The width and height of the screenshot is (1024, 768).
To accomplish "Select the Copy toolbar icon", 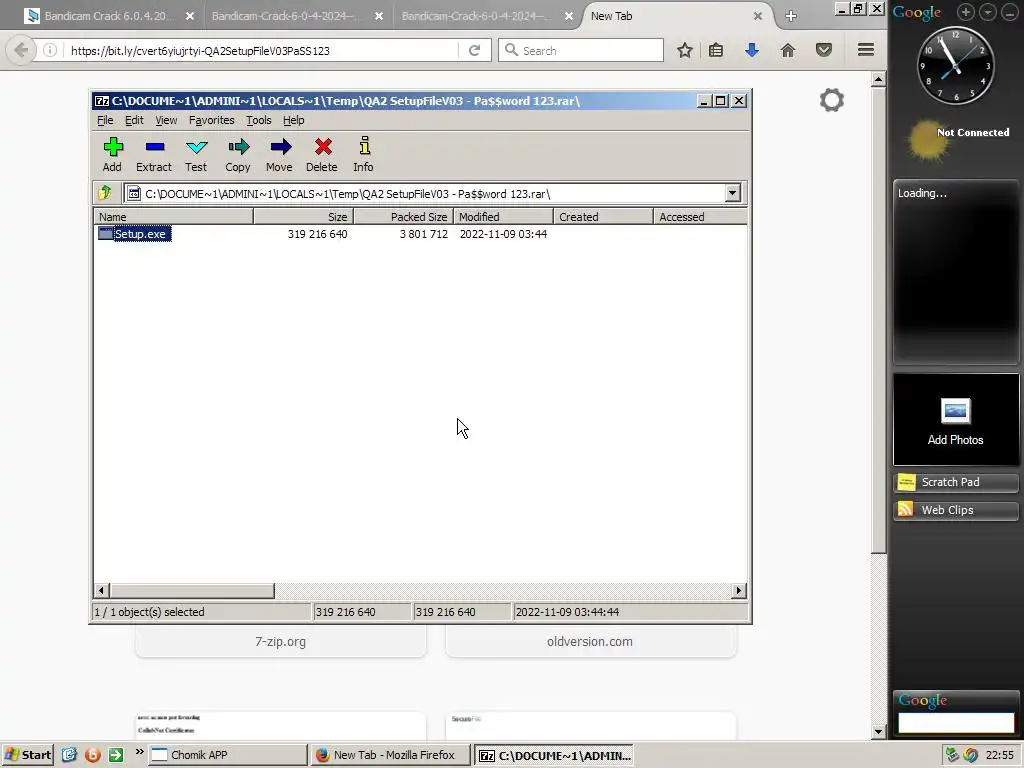I will [238, 154].
